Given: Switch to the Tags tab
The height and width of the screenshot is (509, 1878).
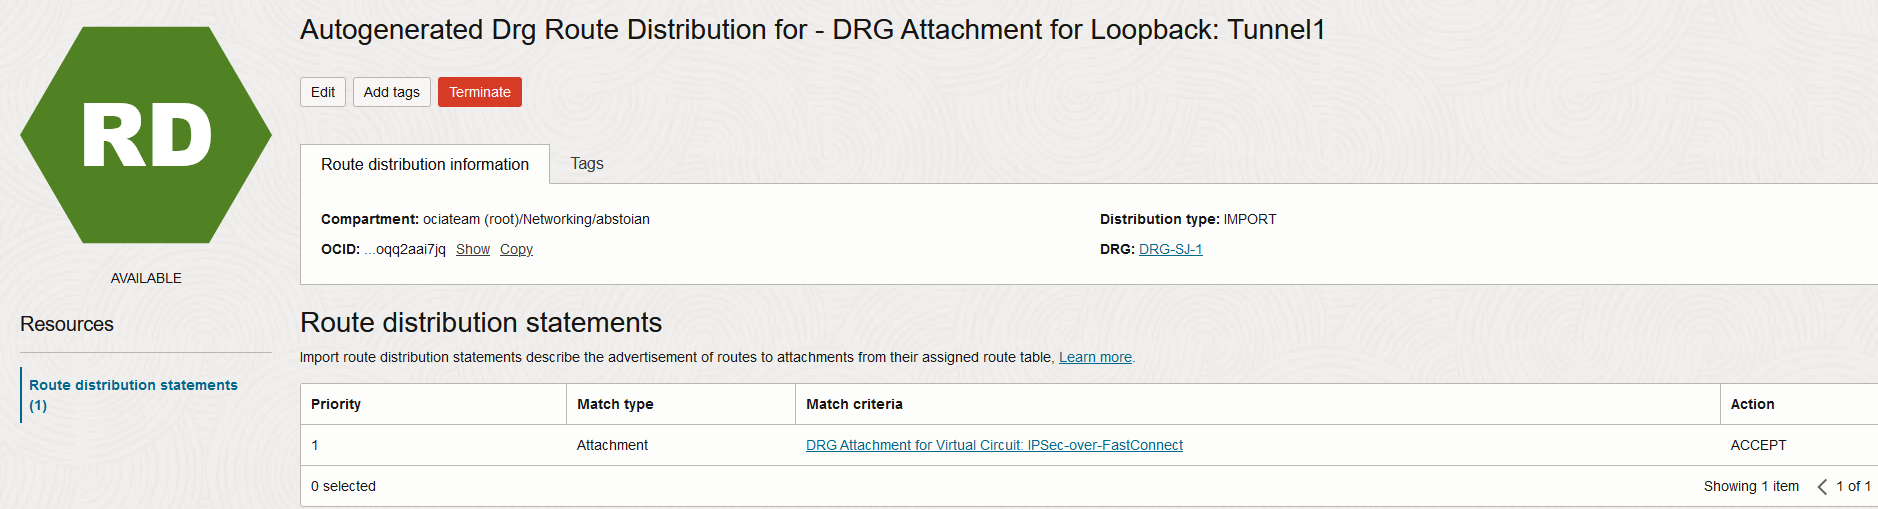Looking at the screenshot, I should 587,164.
